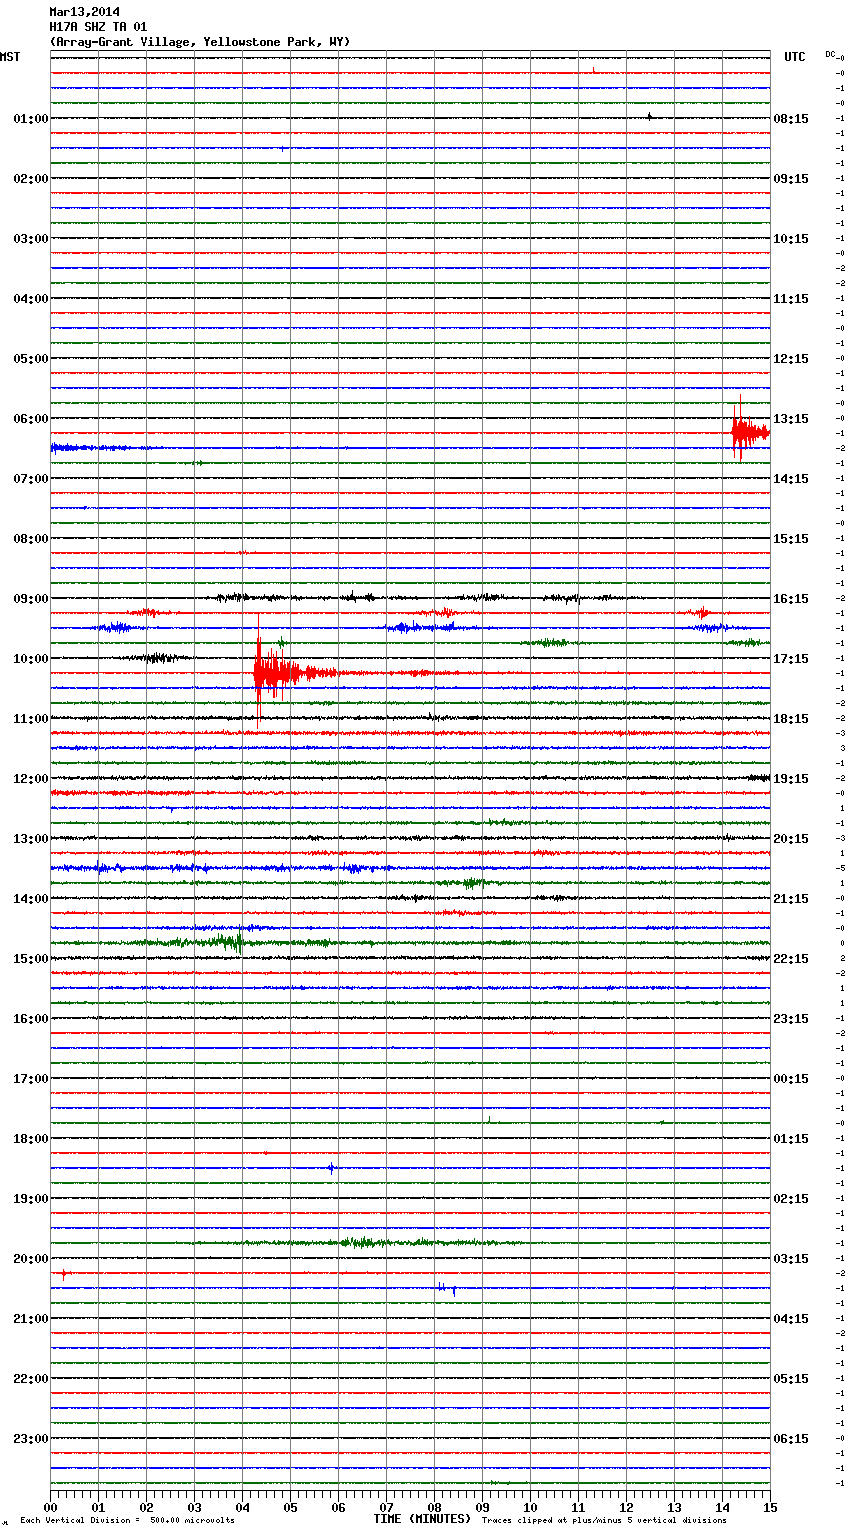Click the TIME (MINUTES) axis title
Image resolution: width=850 pixels, height=1534 pixels.
coord(422,1519)
